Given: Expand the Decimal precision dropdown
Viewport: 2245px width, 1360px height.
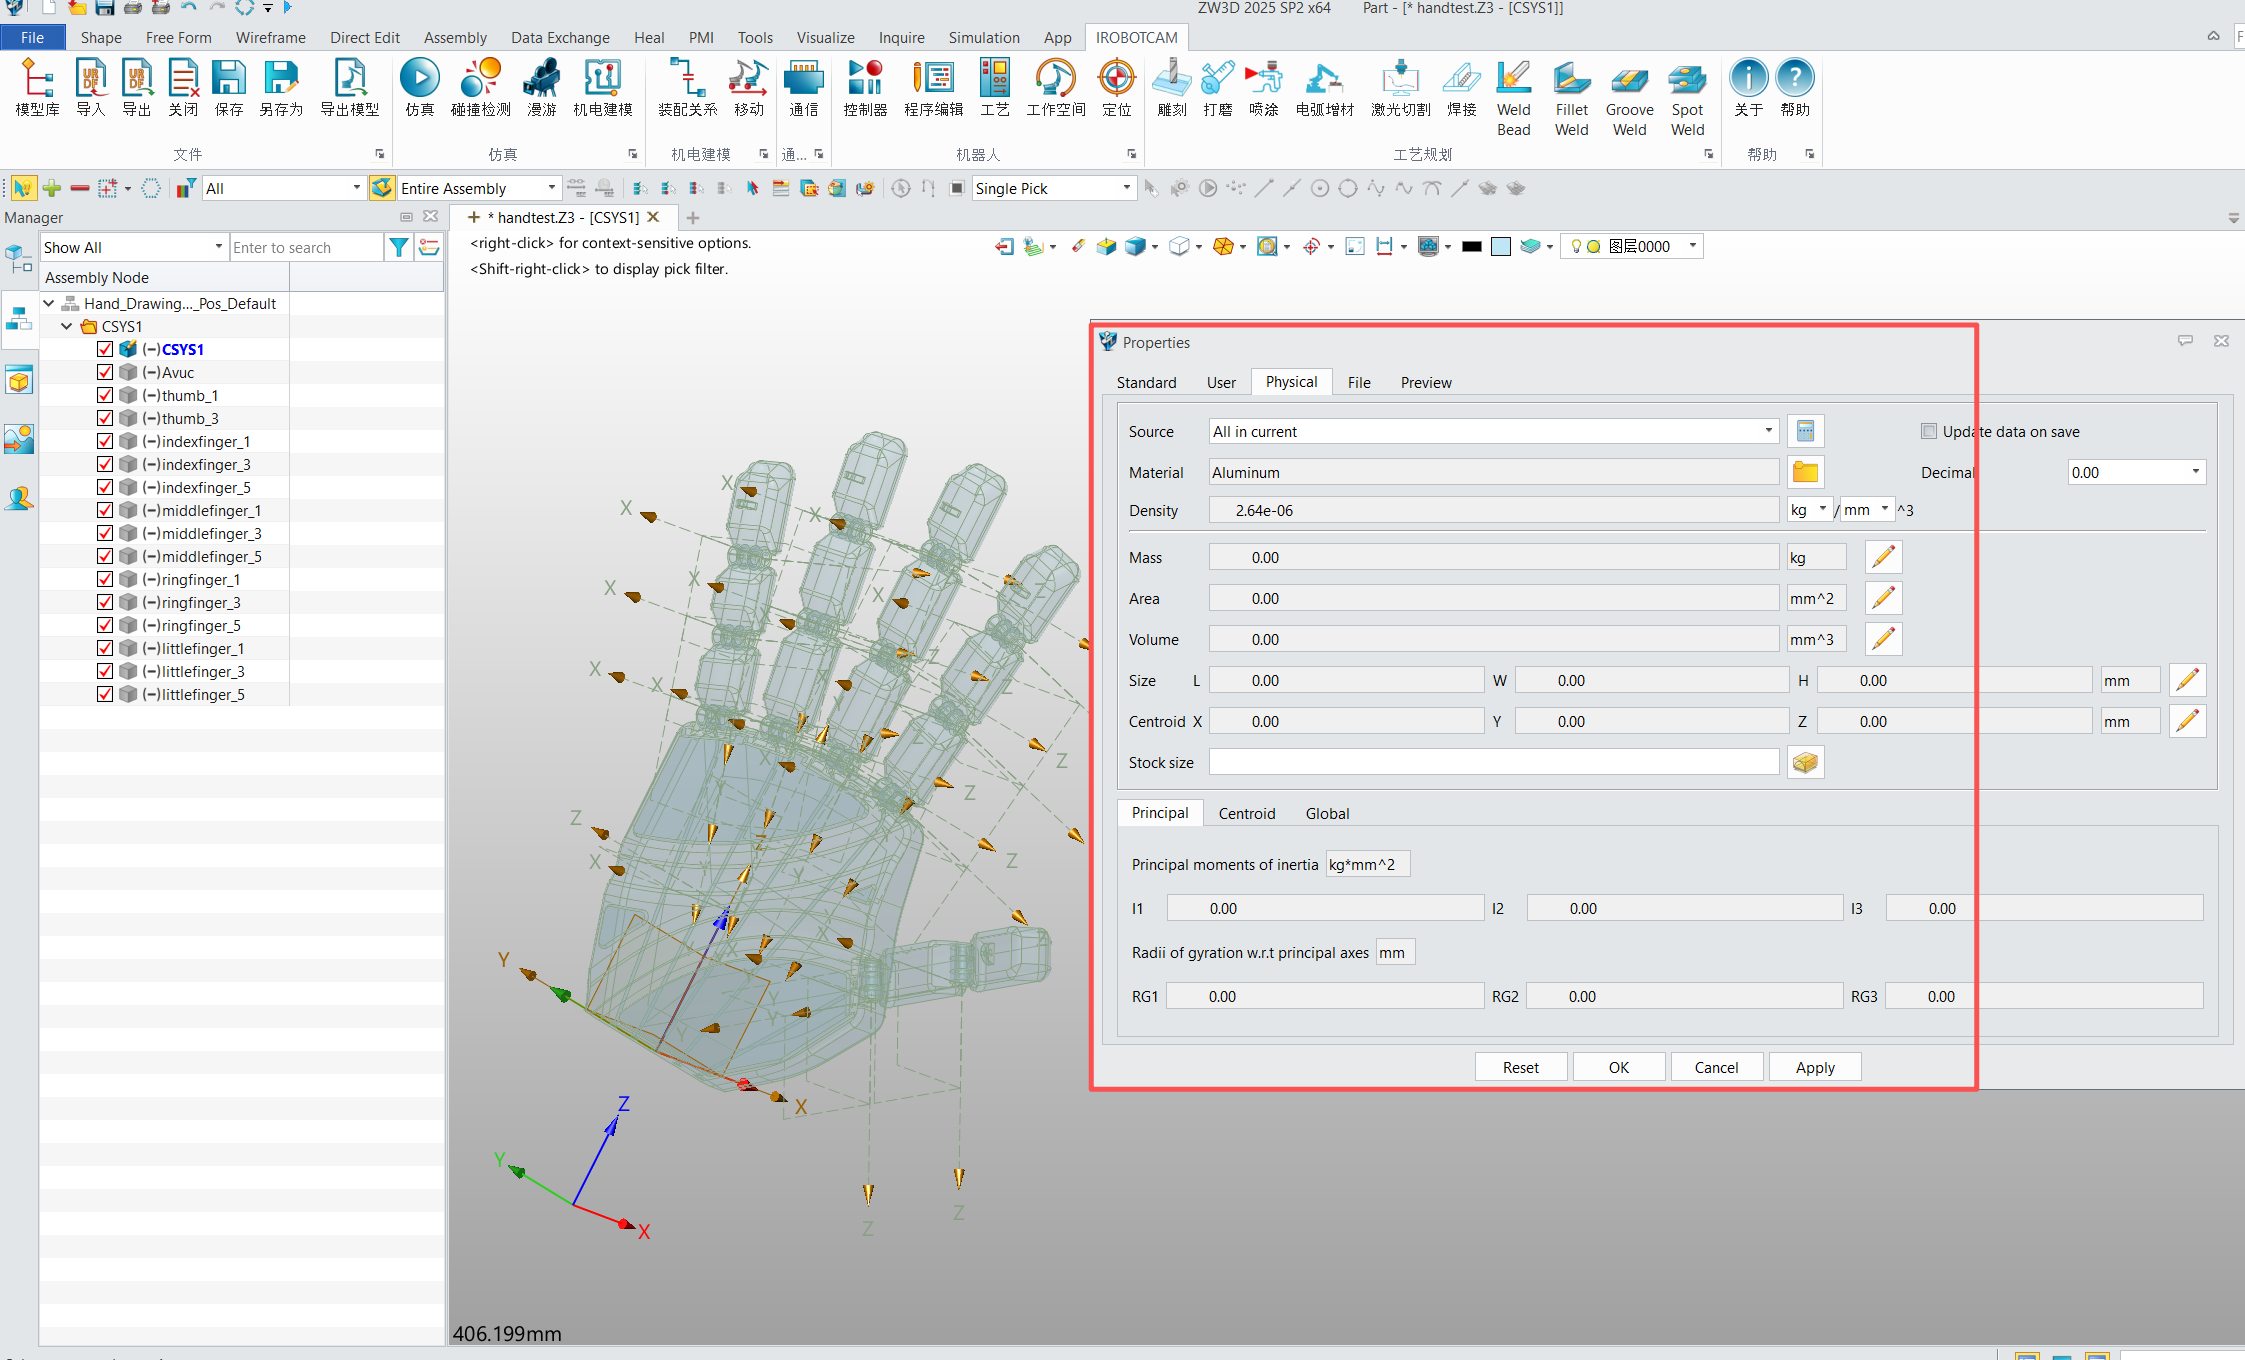Looking at the screenshot, I should (x=2195, y=472).
